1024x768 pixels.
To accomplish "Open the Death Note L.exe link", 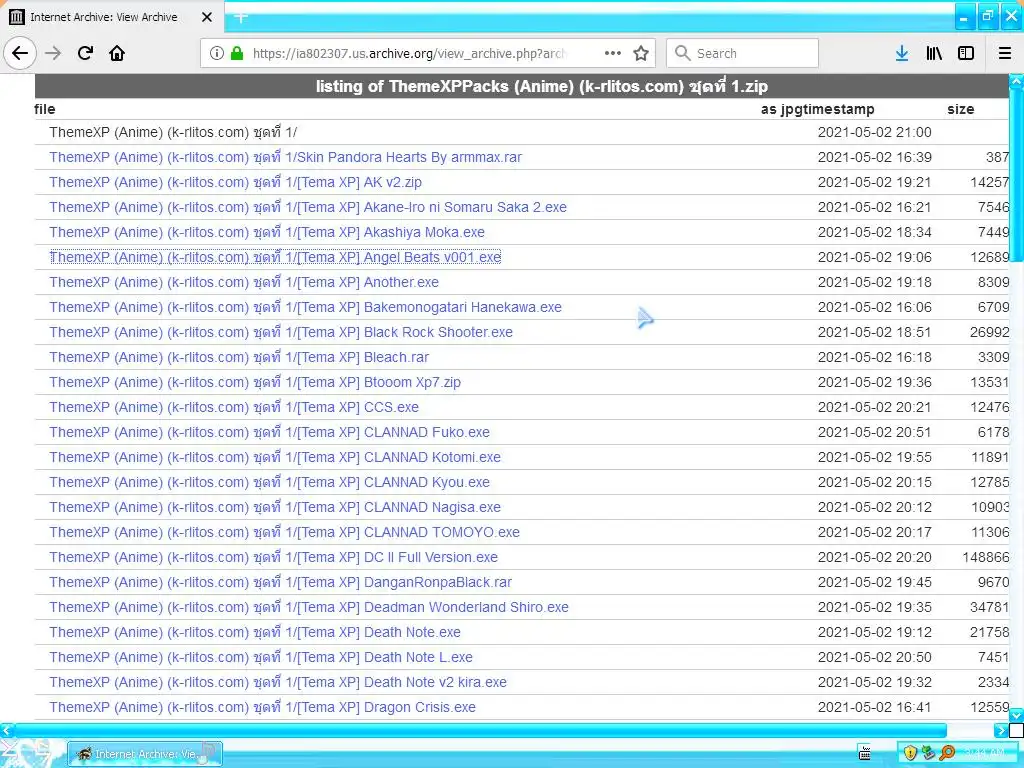I will [x=261, y=657].
